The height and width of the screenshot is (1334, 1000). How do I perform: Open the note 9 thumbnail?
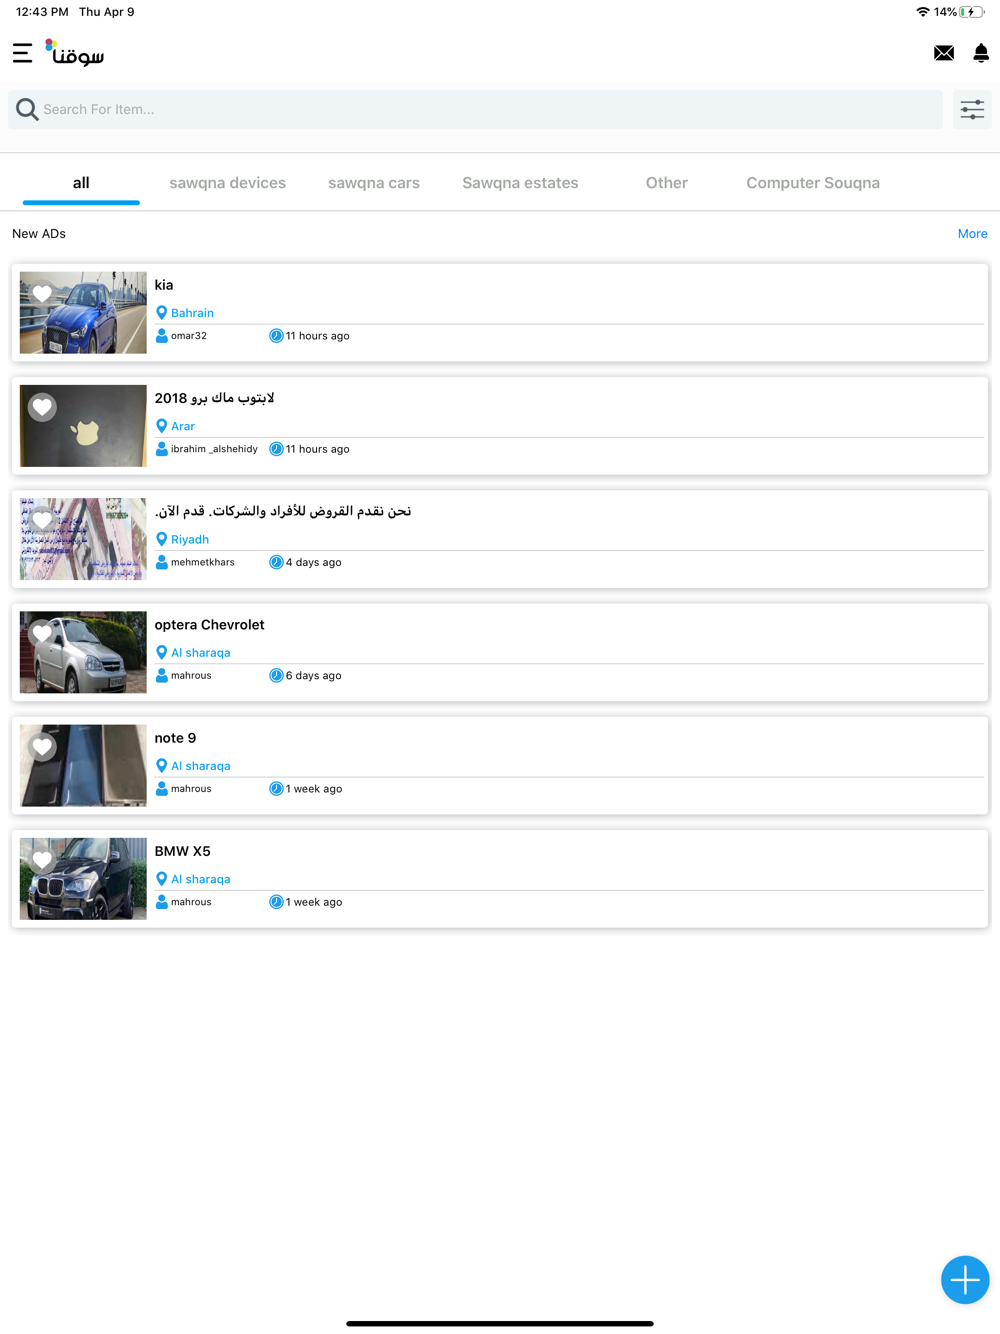[83, 765]
